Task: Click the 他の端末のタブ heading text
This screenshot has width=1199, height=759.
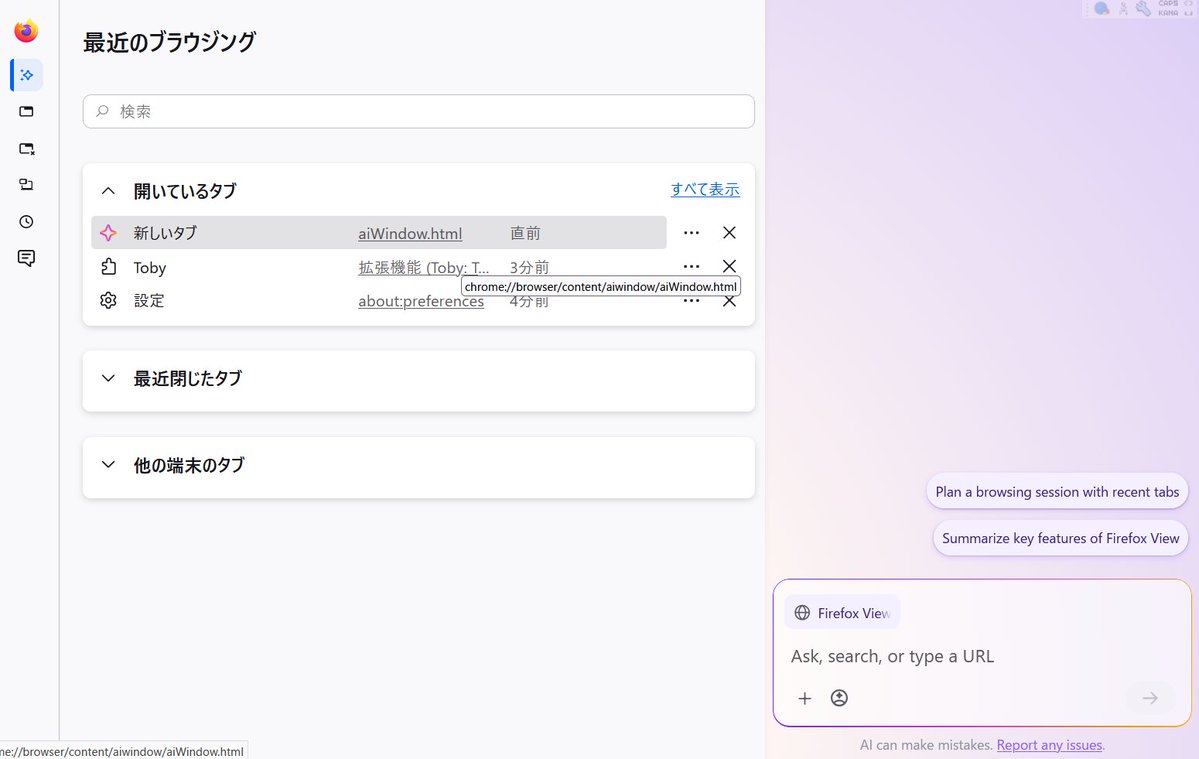Action: pyautogui.click(x=189, y=465)
